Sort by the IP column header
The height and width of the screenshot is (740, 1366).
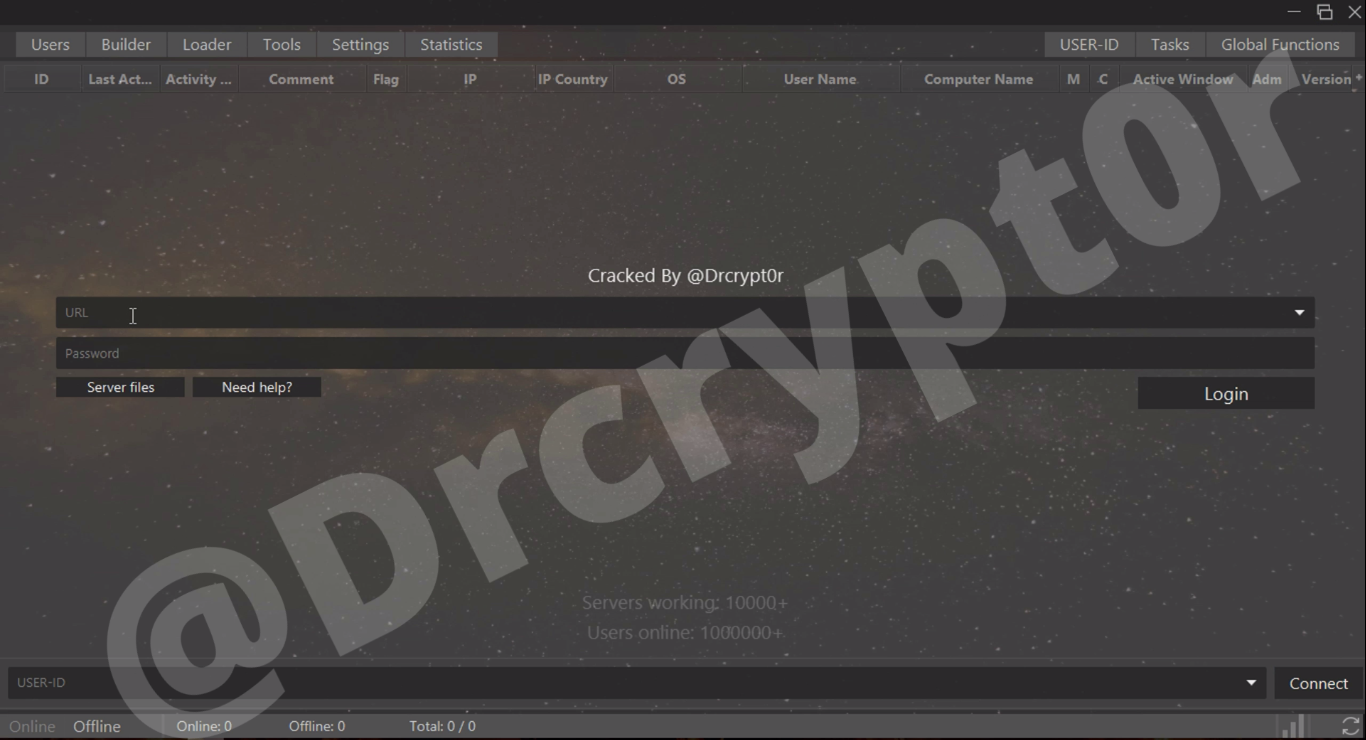point(470,79)
